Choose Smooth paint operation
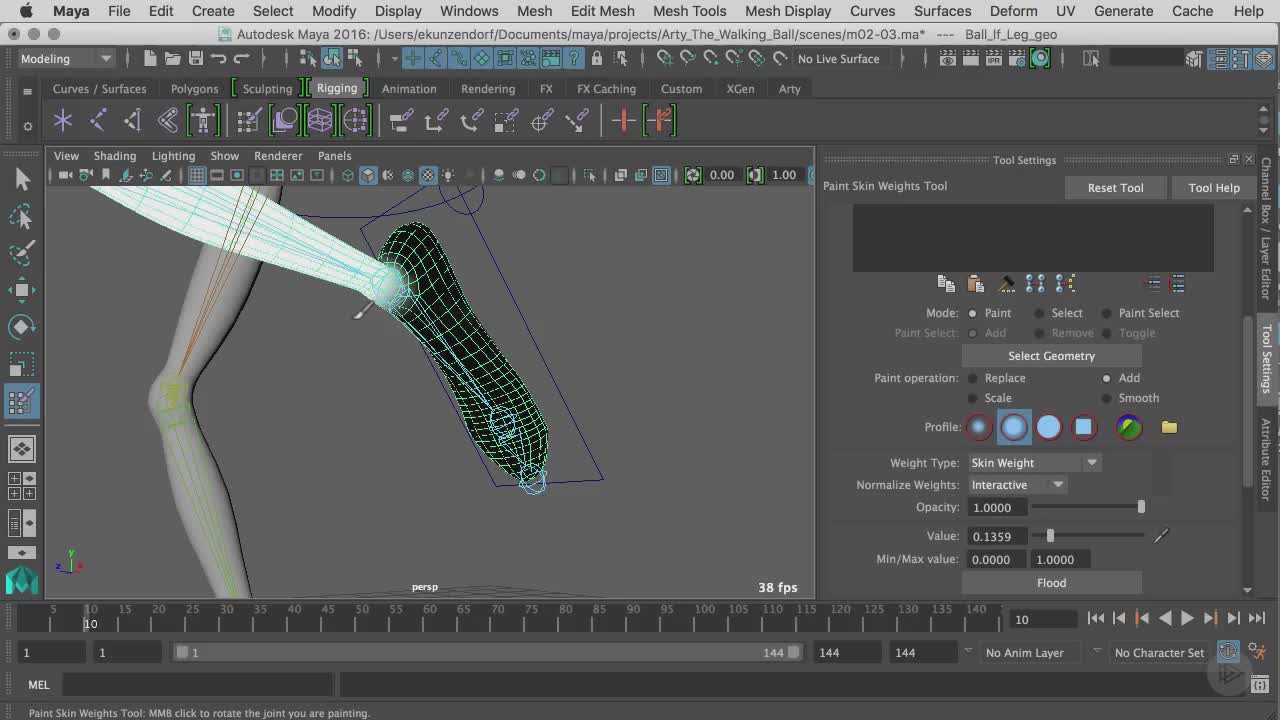 click(x=1107, y=398)
